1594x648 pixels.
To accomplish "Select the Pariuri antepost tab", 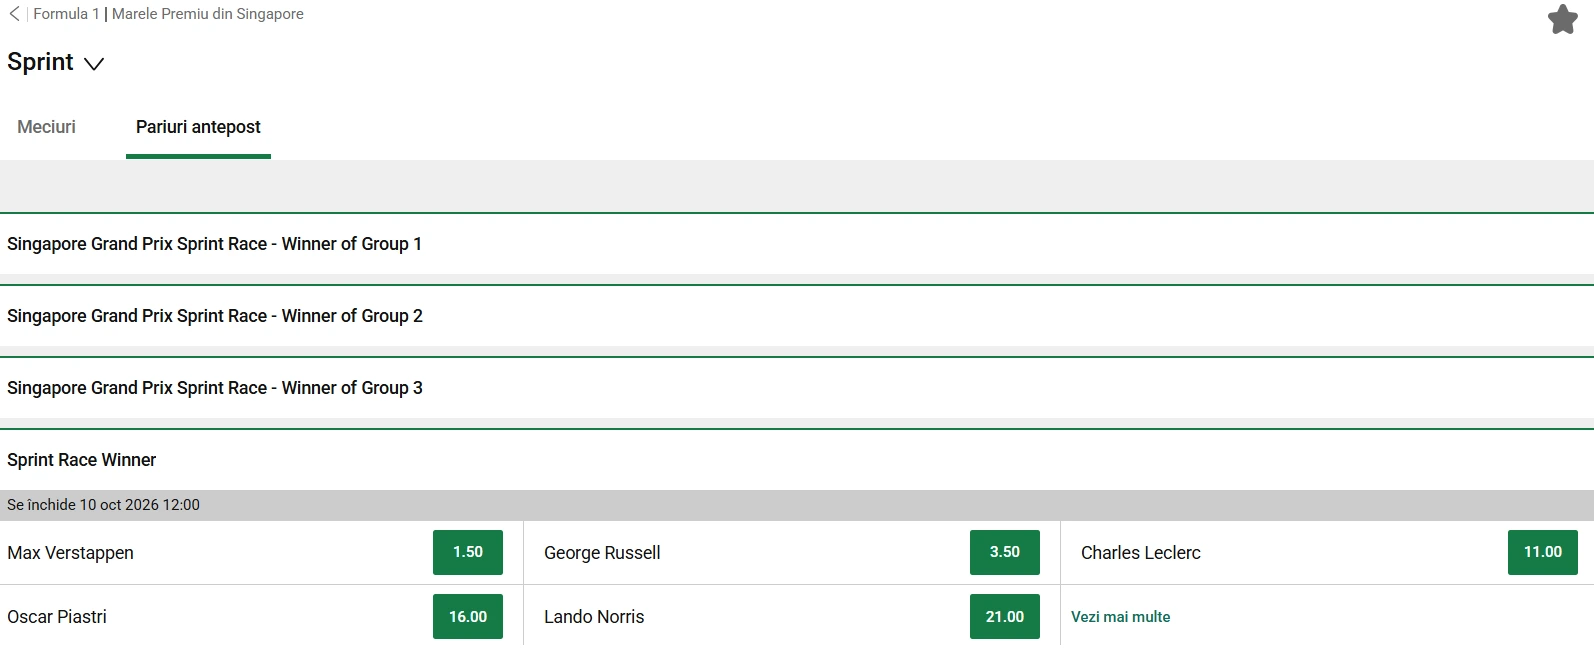I will (198, 127).
